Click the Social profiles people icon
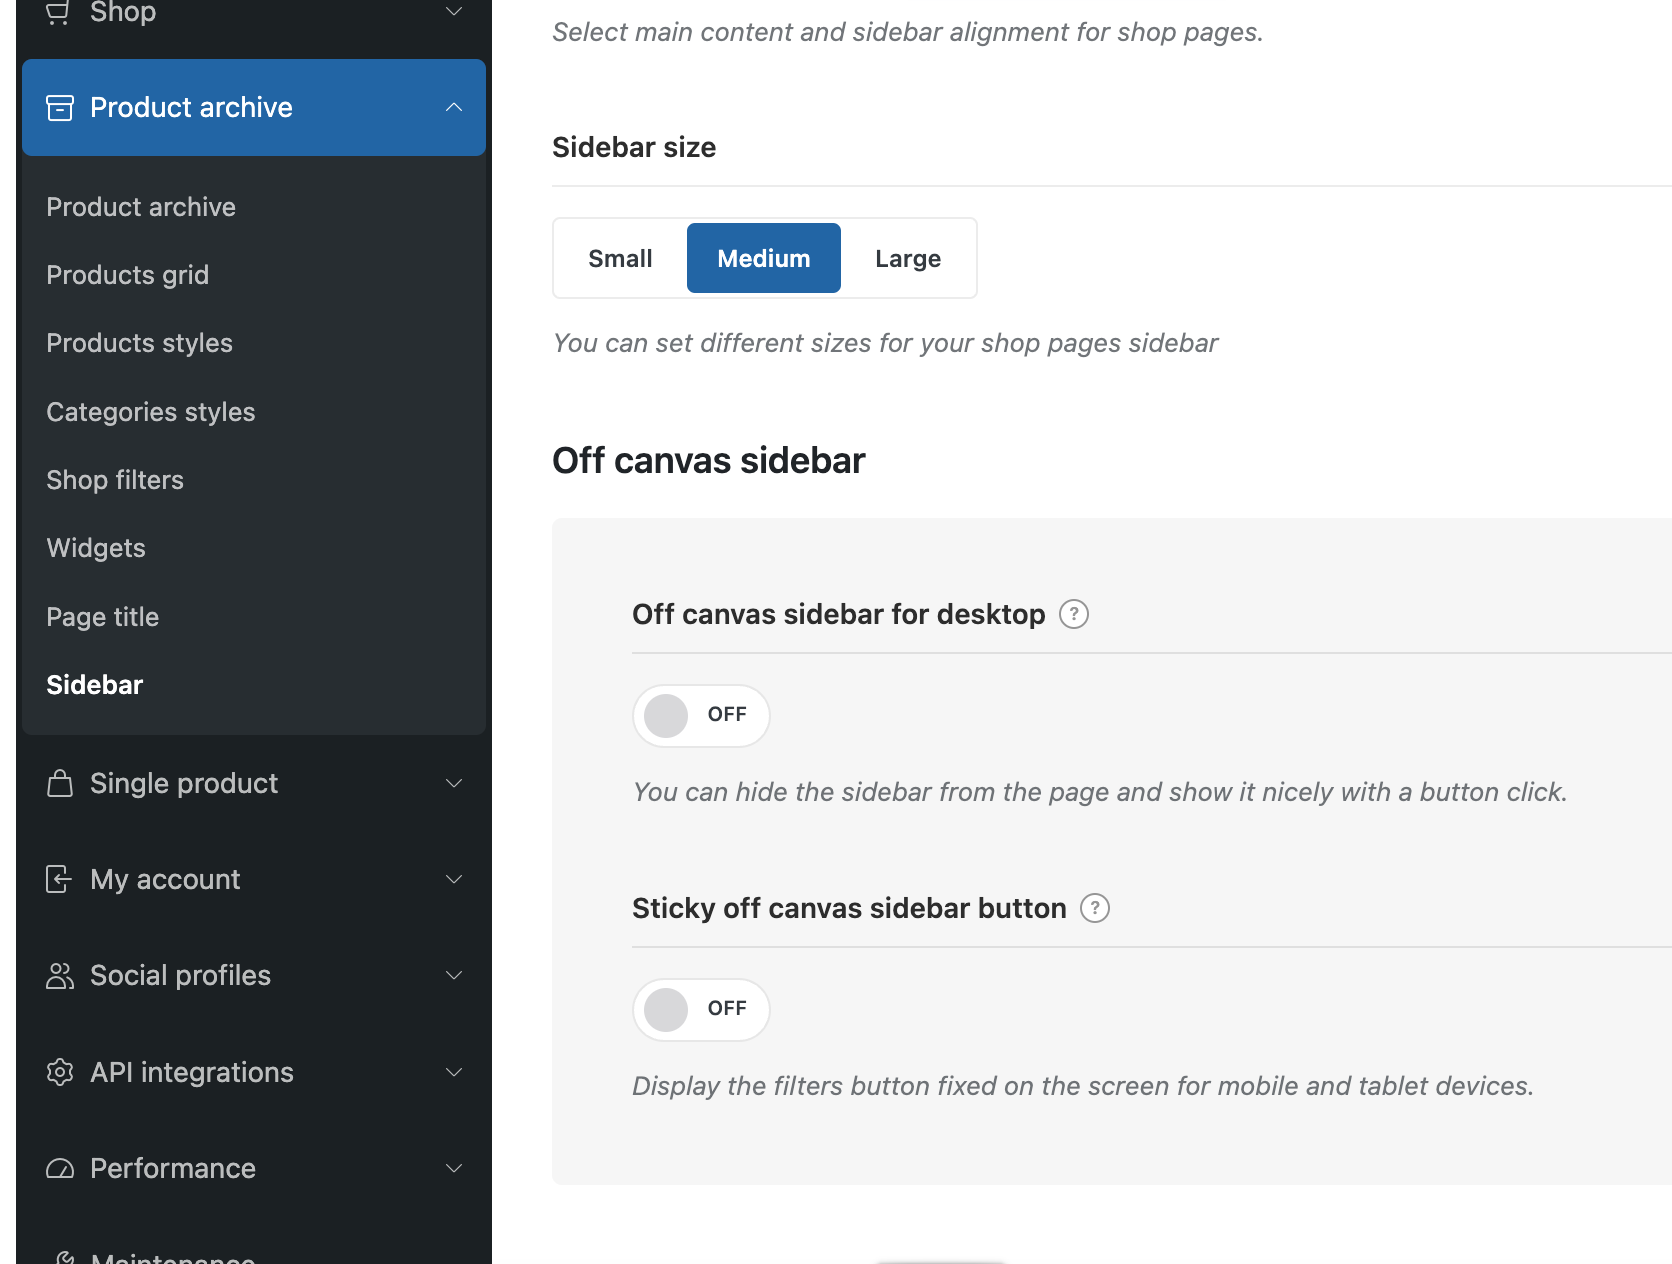This screenshot has width=1672, height=1264. [60, 976]
